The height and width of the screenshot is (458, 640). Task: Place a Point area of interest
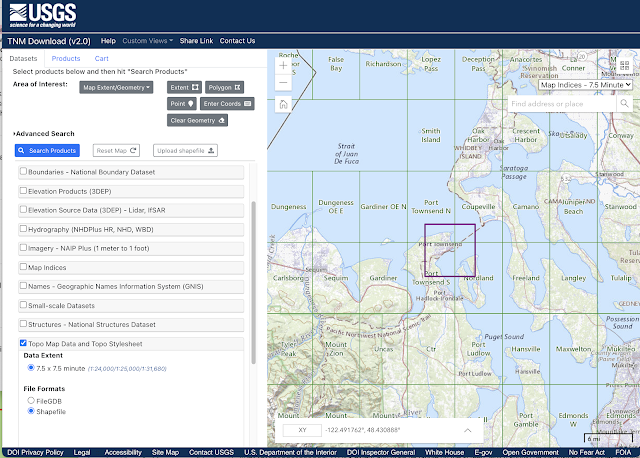[182, 104]
